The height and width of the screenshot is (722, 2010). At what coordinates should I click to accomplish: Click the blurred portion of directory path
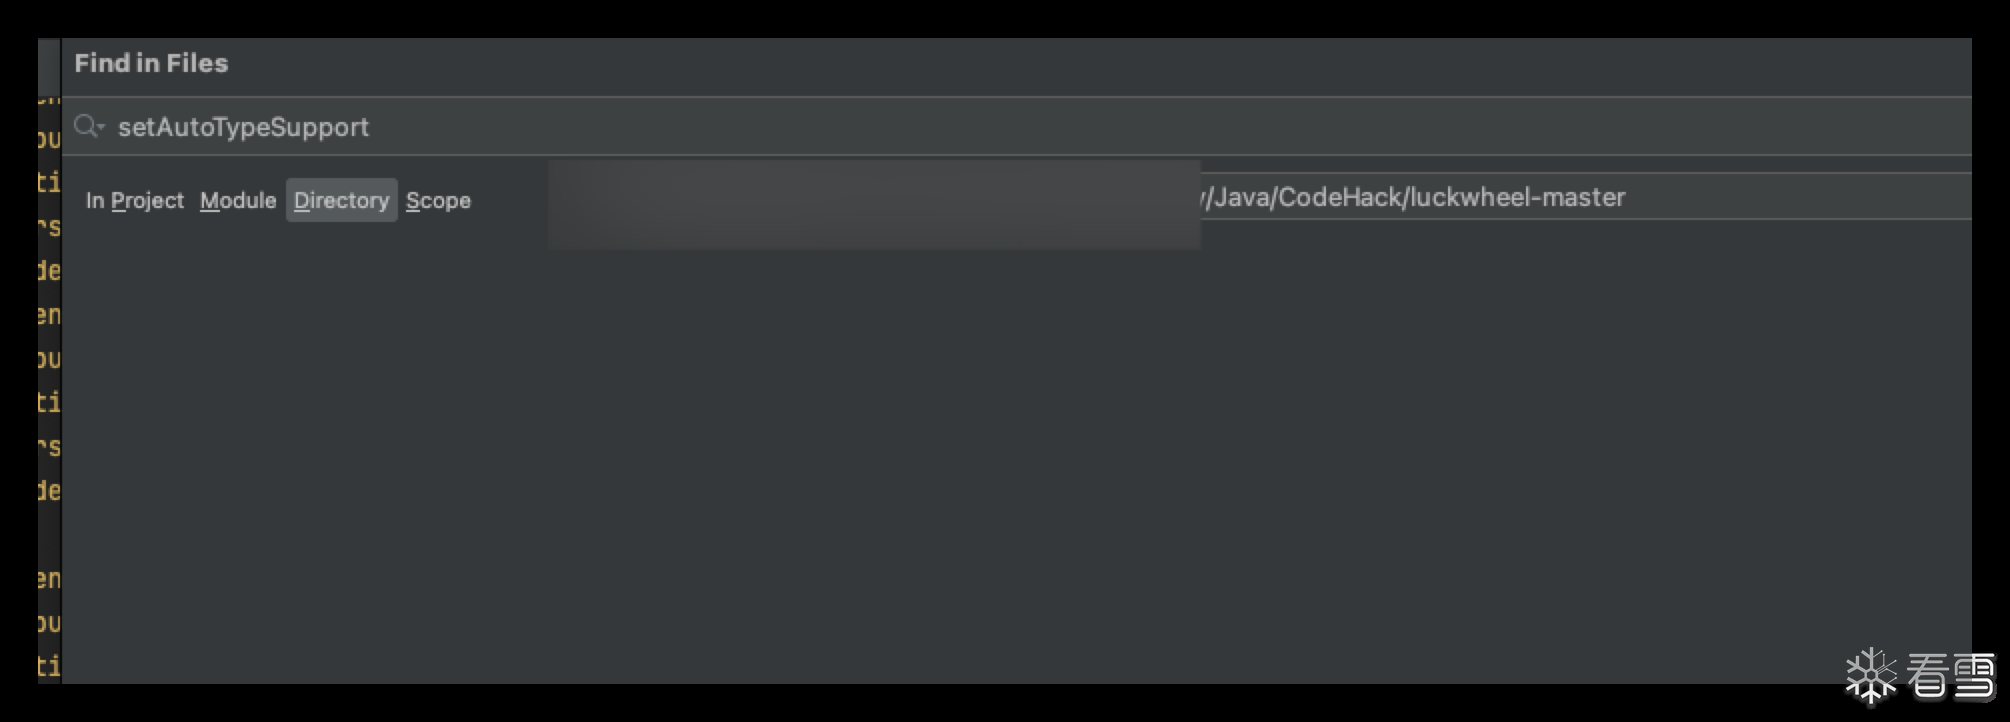pos(873,203)
